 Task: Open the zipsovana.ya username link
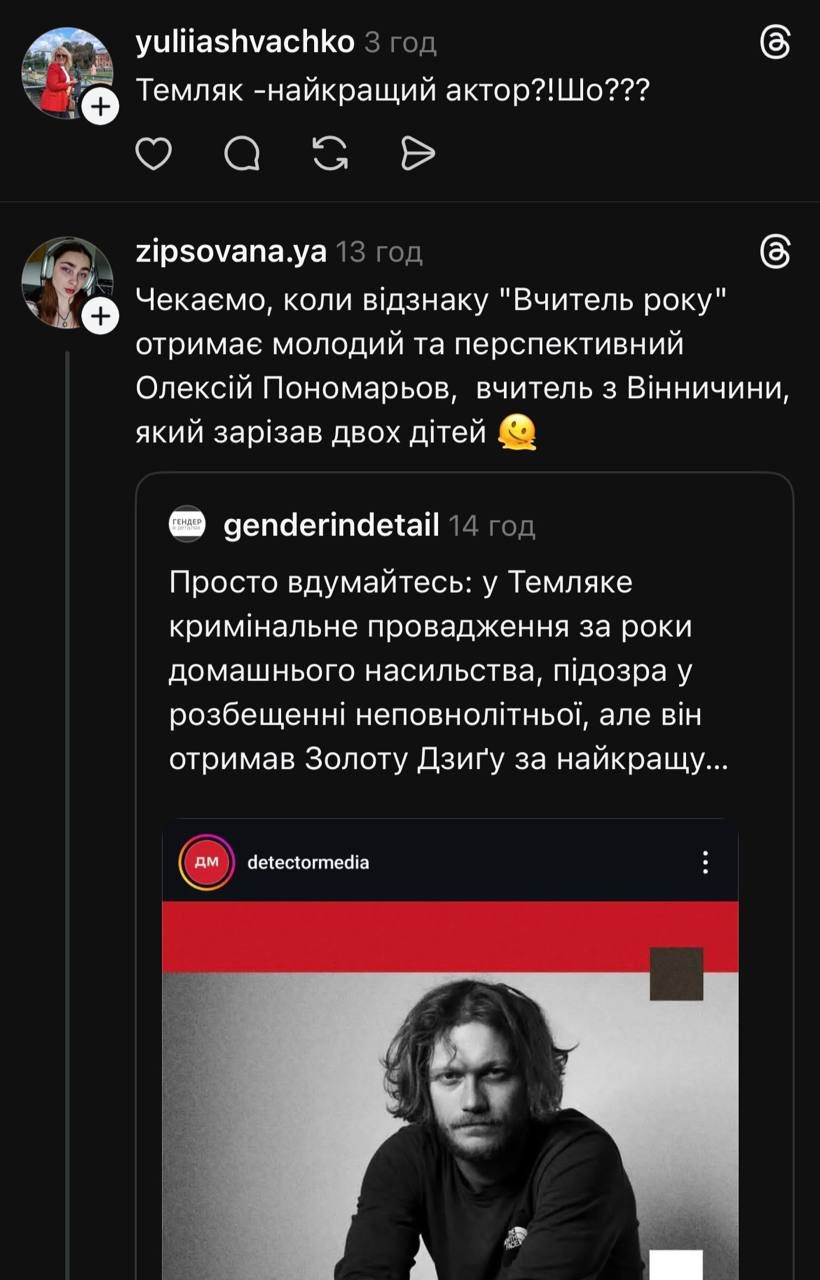click(230, 253)
